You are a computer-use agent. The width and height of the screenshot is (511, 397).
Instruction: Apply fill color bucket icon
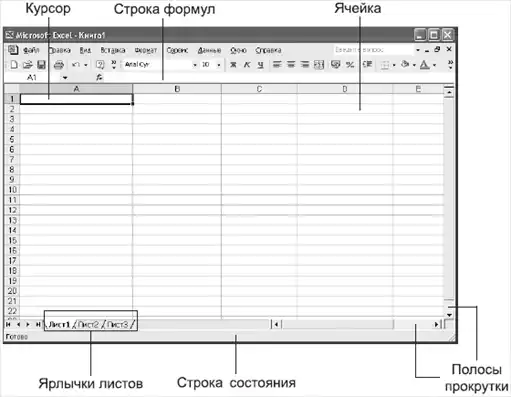tap(405, 64)
